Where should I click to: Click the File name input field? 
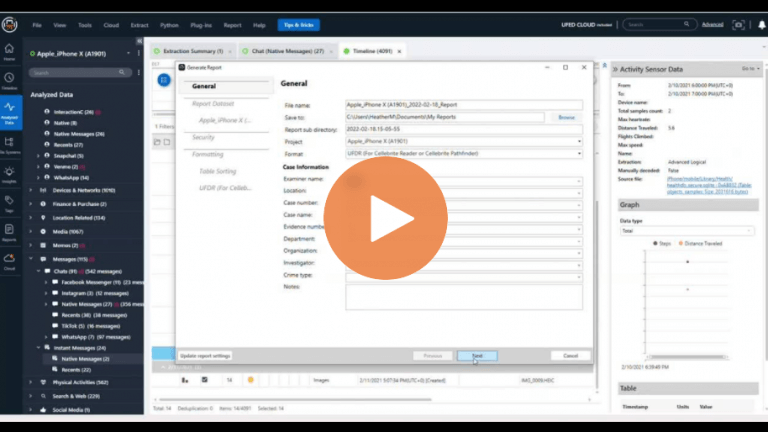coord(464,105)
